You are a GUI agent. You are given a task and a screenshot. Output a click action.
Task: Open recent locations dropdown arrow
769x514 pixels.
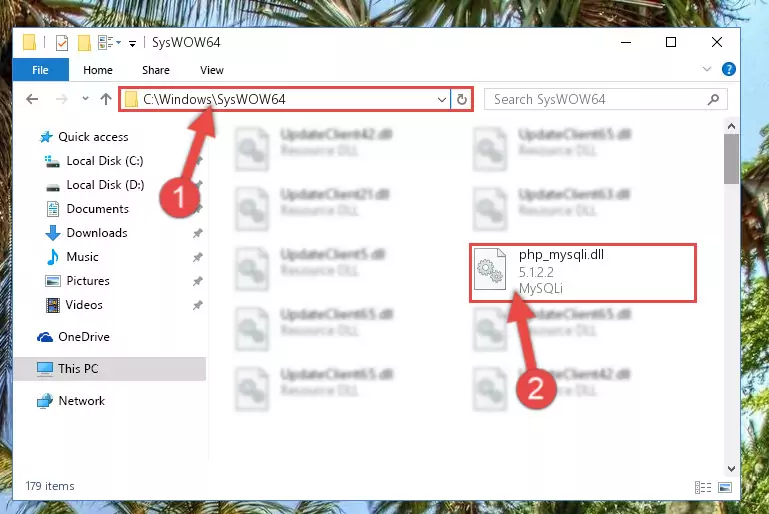click(85, 99)
